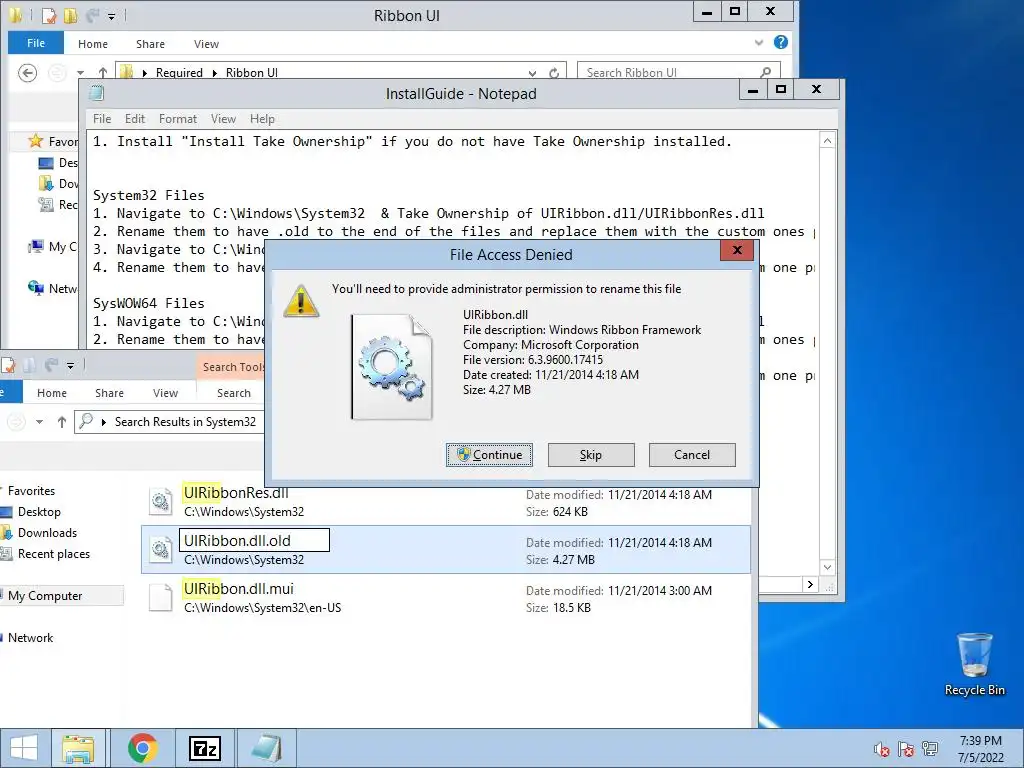Click Properties icon in Ribbon UI title bar
The height and width of the screenshot is (768, 1024).
click(x=48, y=15)
